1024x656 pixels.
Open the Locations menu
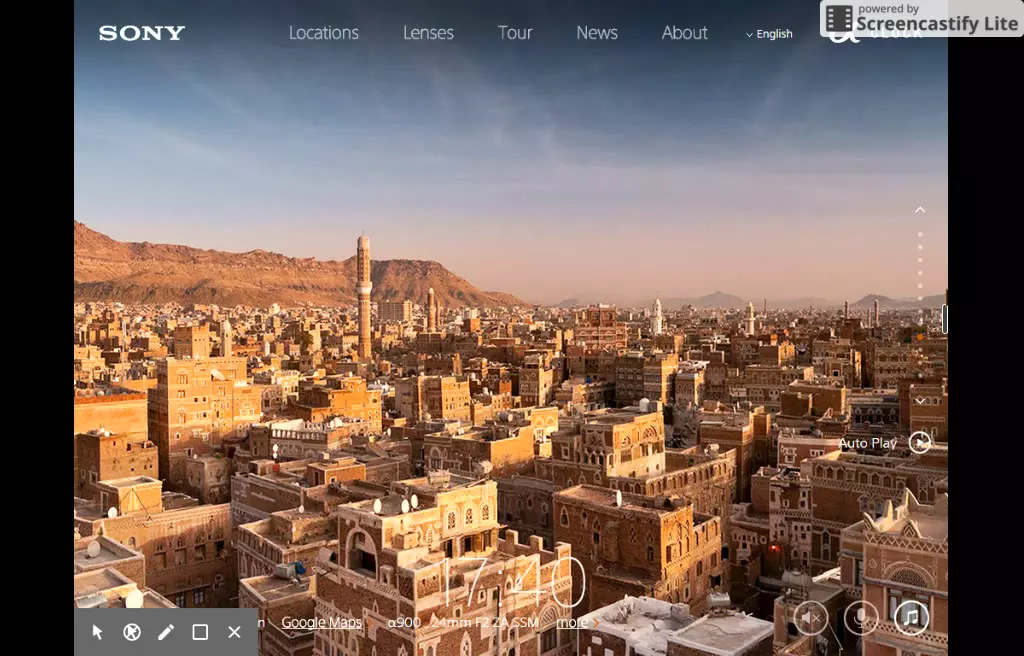tap(323, 33)
